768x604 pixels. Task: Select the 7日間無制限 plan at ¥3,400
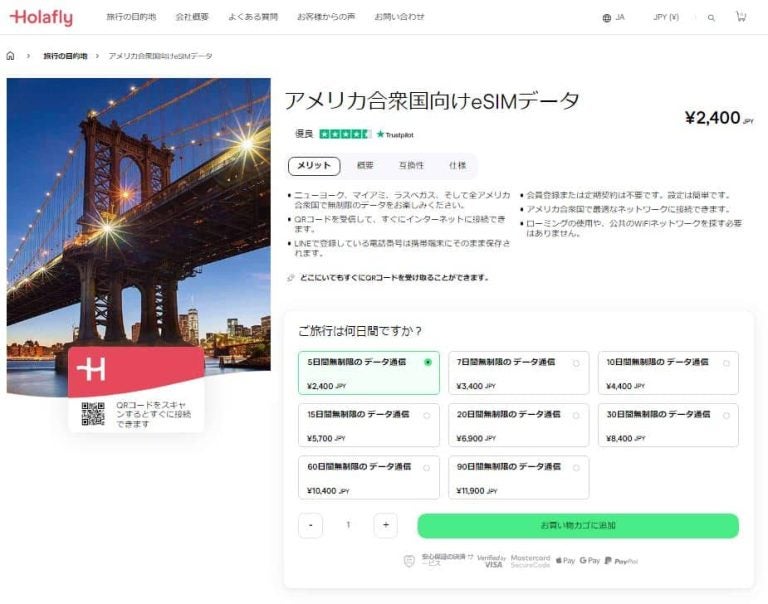pos(519,373)
